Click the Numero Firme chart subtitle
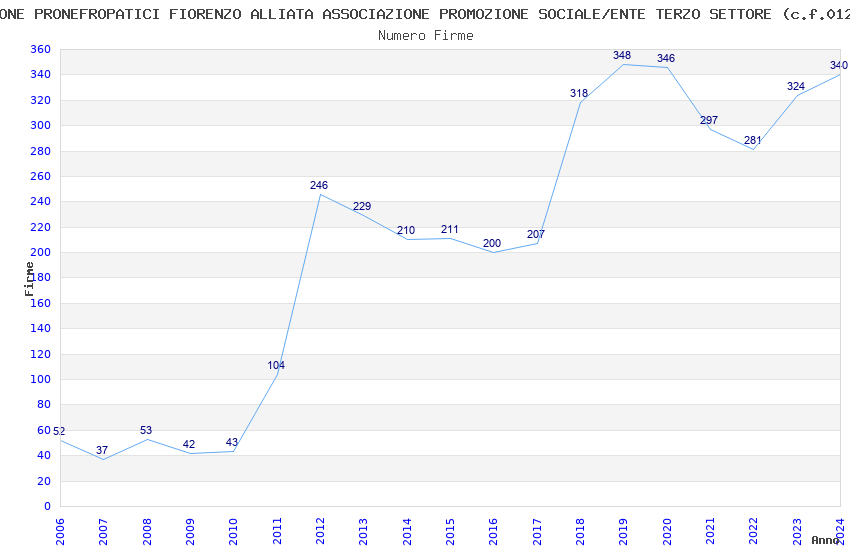Screen dimensions: 850x550 [x=426, y=36]
